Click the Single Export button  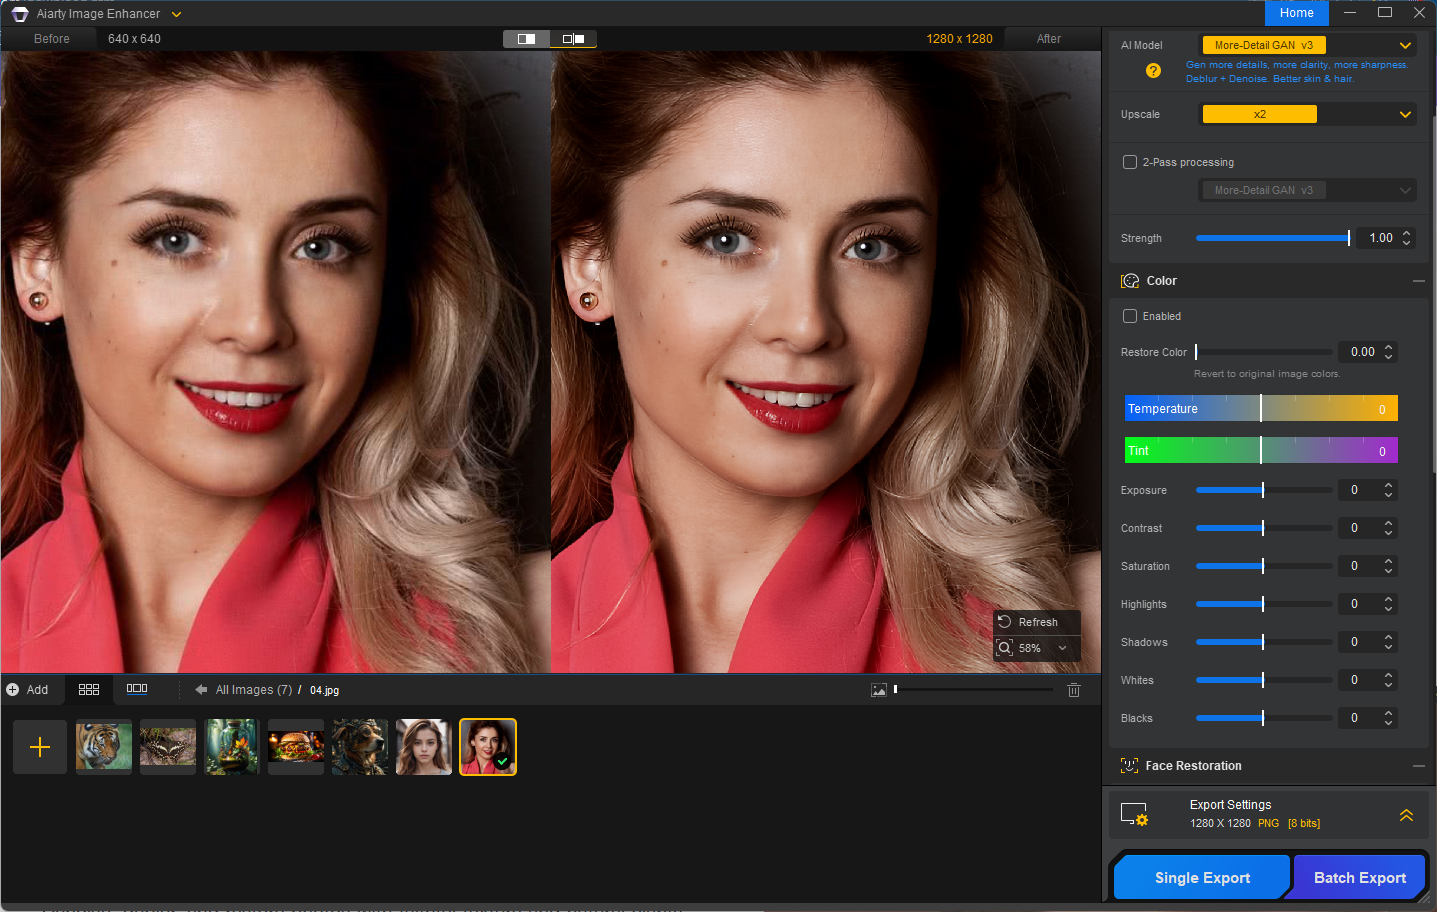(1202, 878)
